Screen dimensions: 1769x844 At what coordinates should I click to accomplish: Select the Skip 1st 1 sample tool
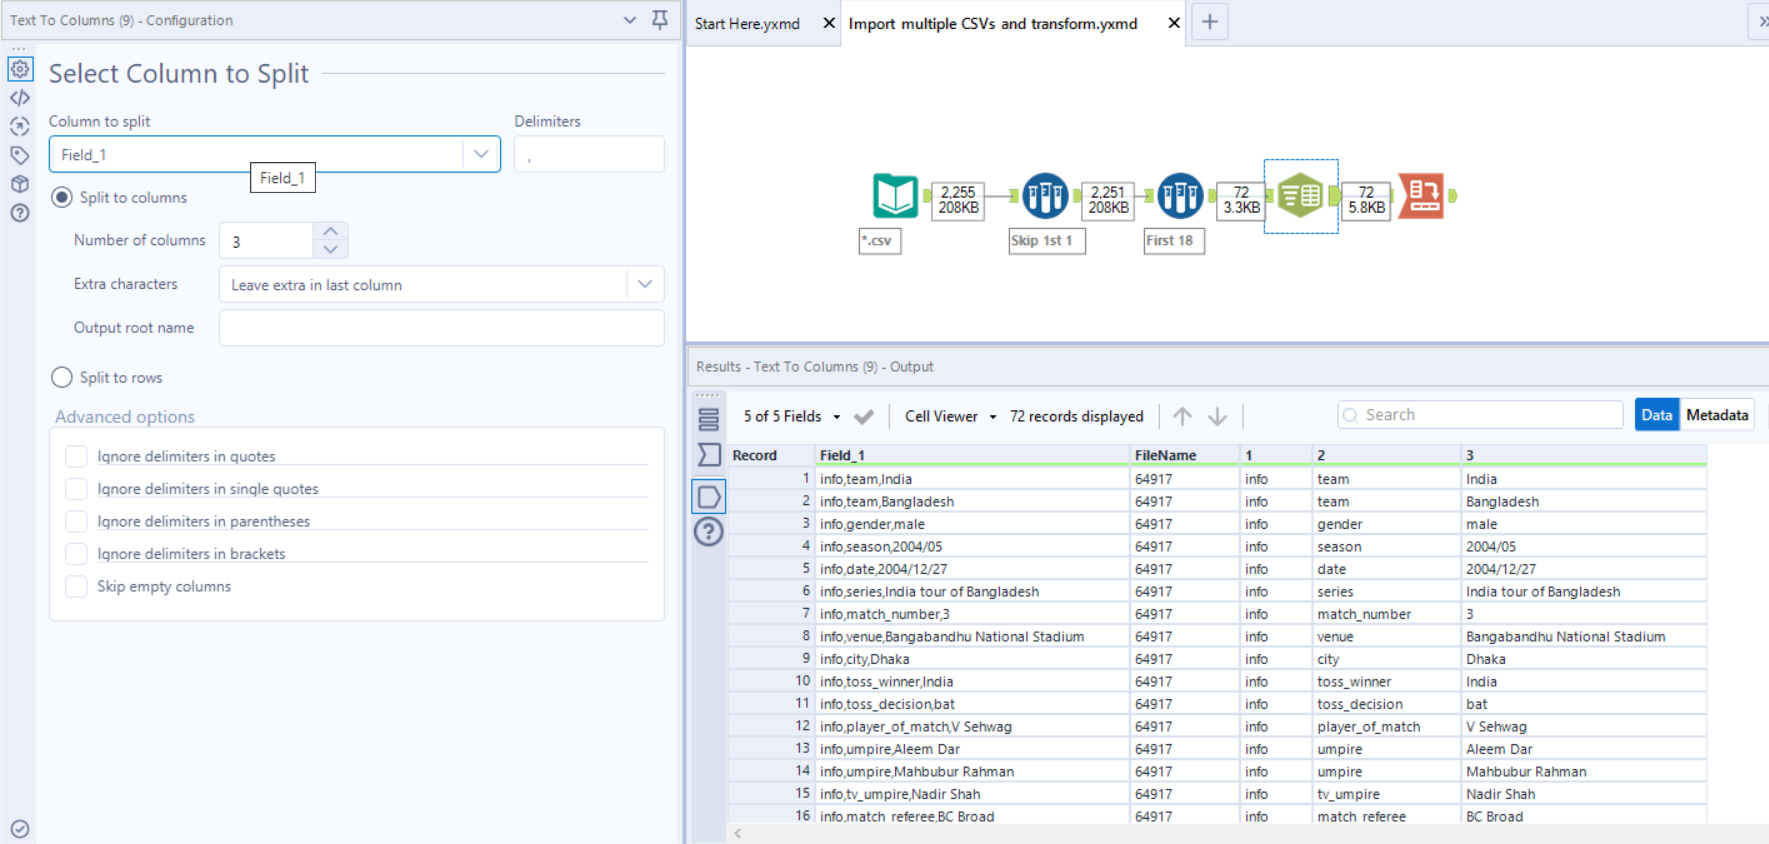click(x=1045, y=196)
